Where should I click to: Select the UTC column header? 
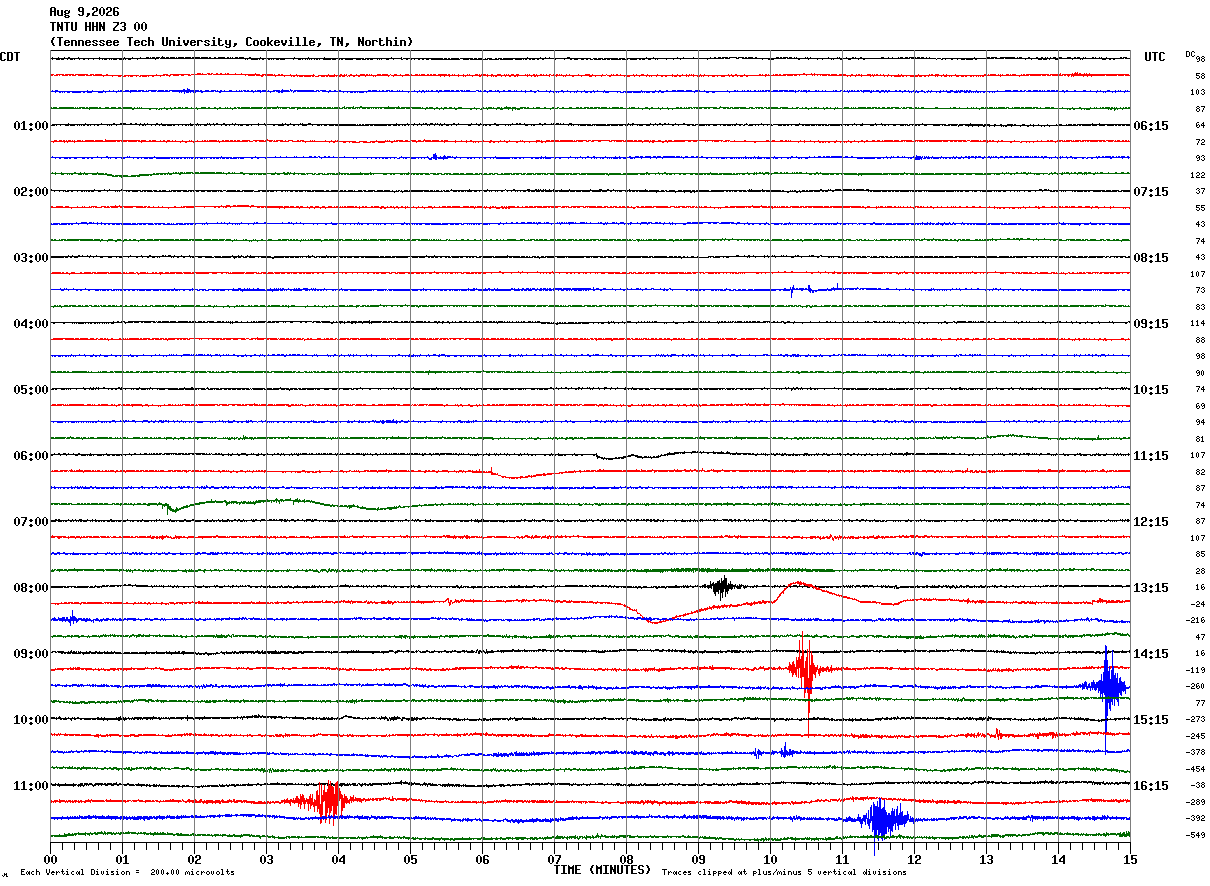[x=1155, y=57]
